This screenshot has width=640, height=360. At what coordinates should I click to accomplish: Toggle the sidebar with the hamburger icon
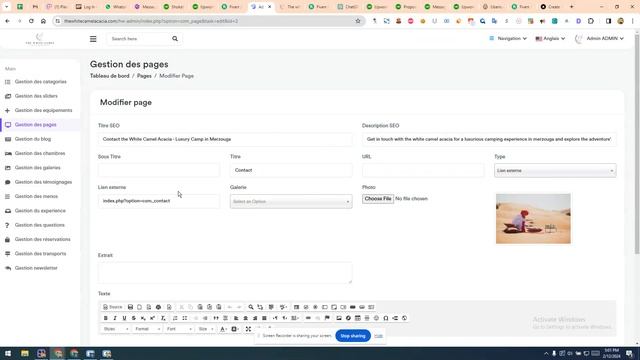93,39
